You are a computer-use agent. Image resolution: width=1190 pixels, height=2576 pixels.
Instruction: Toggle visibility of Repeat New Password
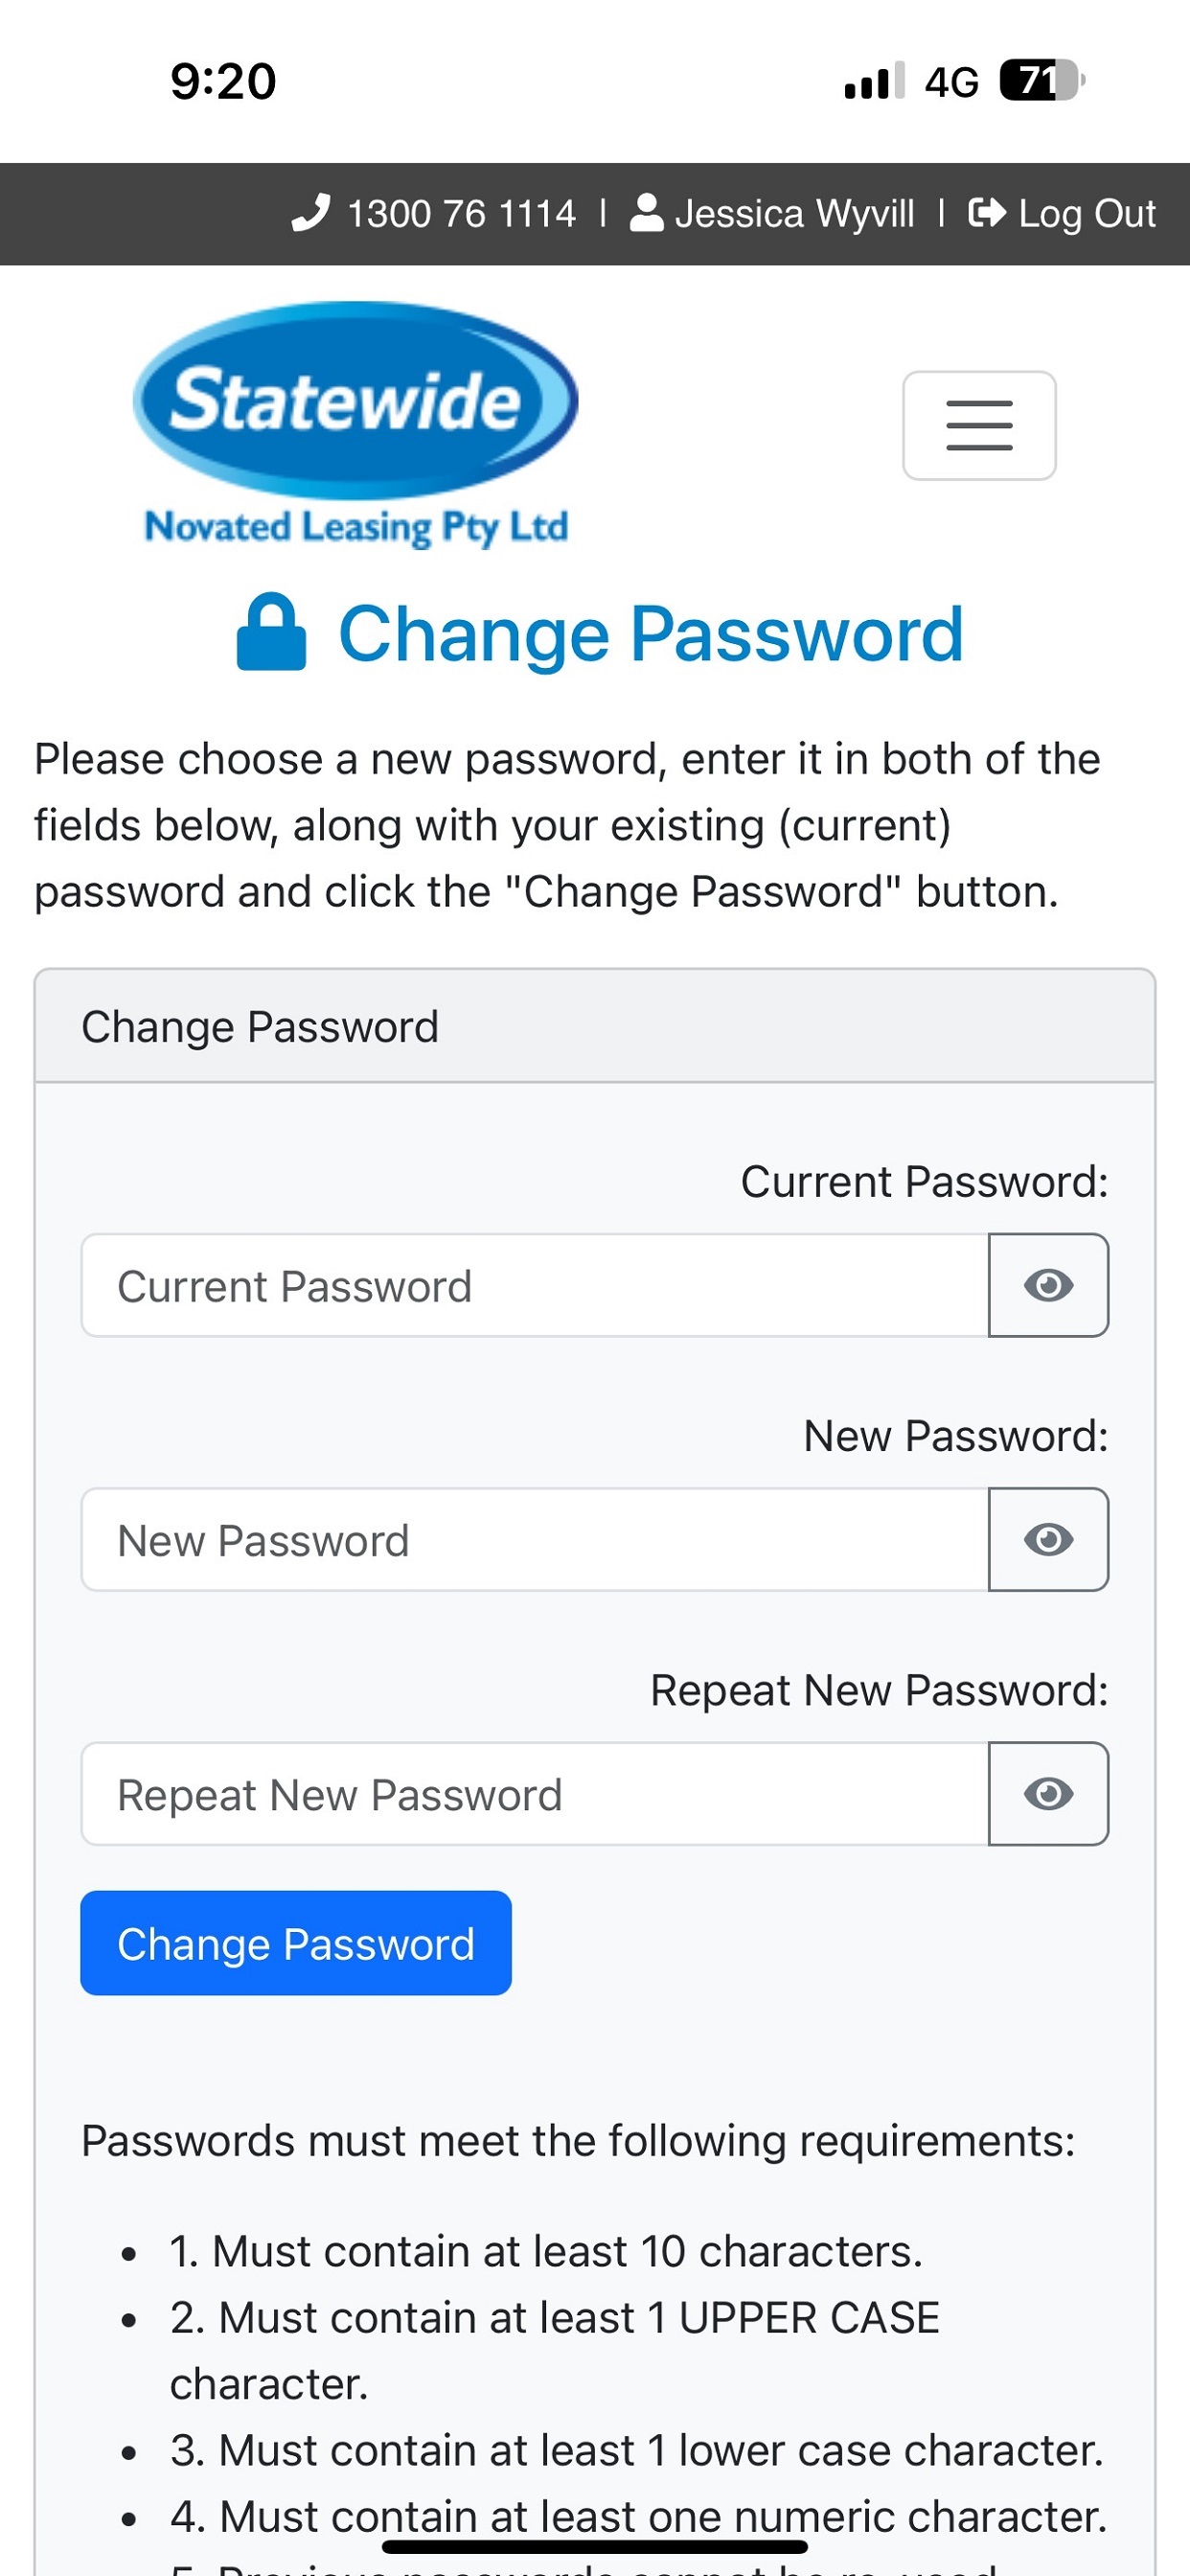pyautogui.click(x=1048, y=1793)
